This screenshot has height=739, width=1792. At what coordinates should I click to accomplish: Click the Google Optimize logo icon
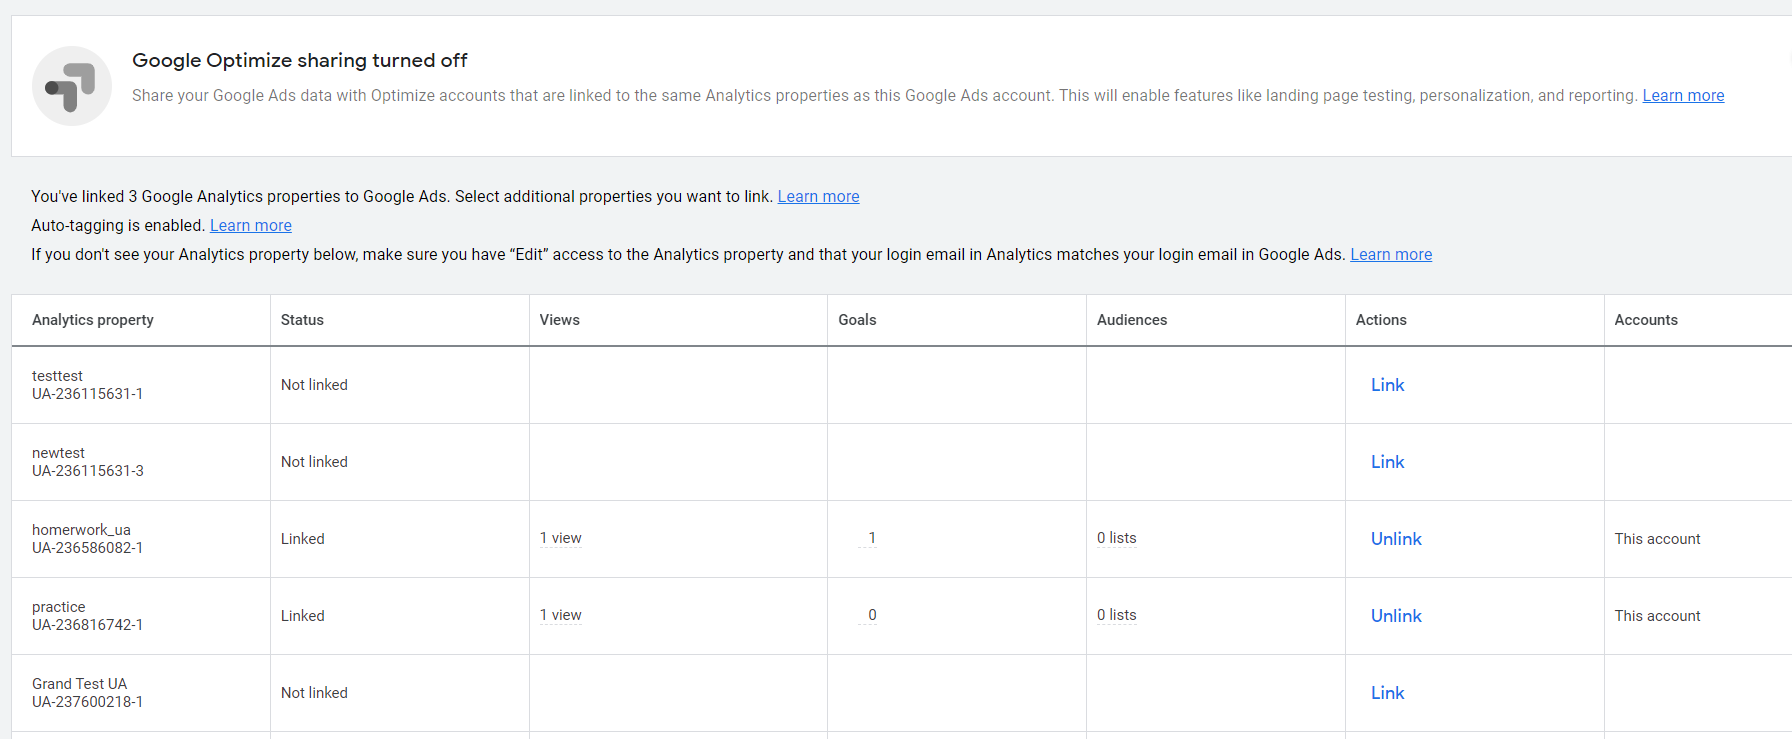[72, 86]
